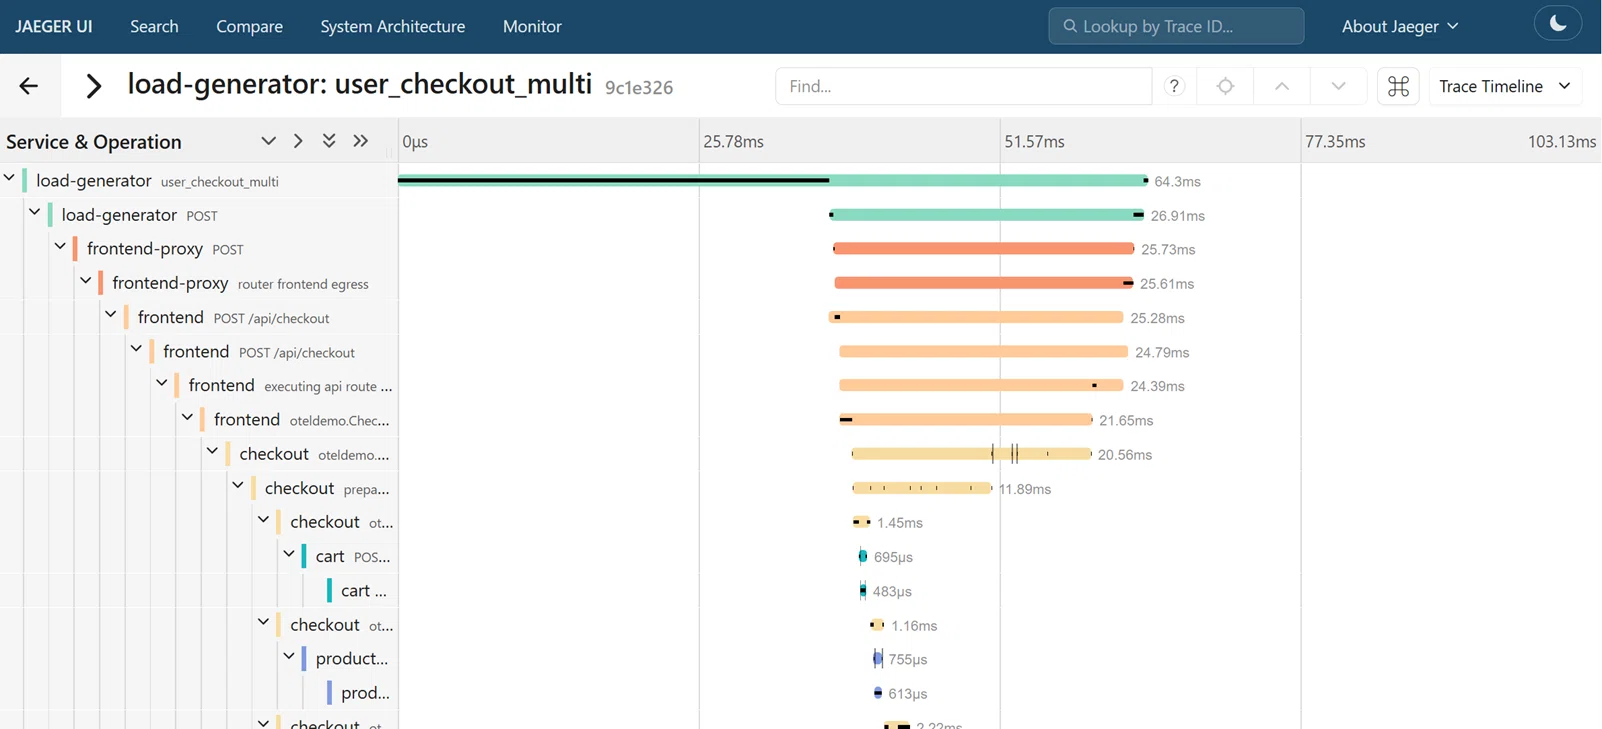The image size is (1602, 729).
Task: Open the System Architecture page
Action: [x=392, y=26]
